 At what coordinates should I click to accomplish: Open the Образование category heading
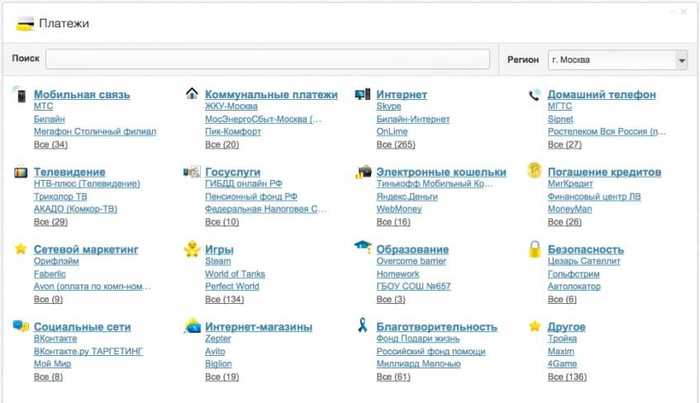click(x=412, y=249)
